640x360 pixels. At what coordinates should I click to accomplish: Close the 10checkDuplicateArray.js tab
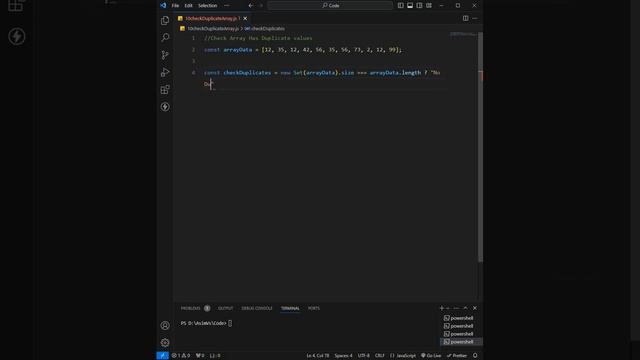(x=245, y=18)
